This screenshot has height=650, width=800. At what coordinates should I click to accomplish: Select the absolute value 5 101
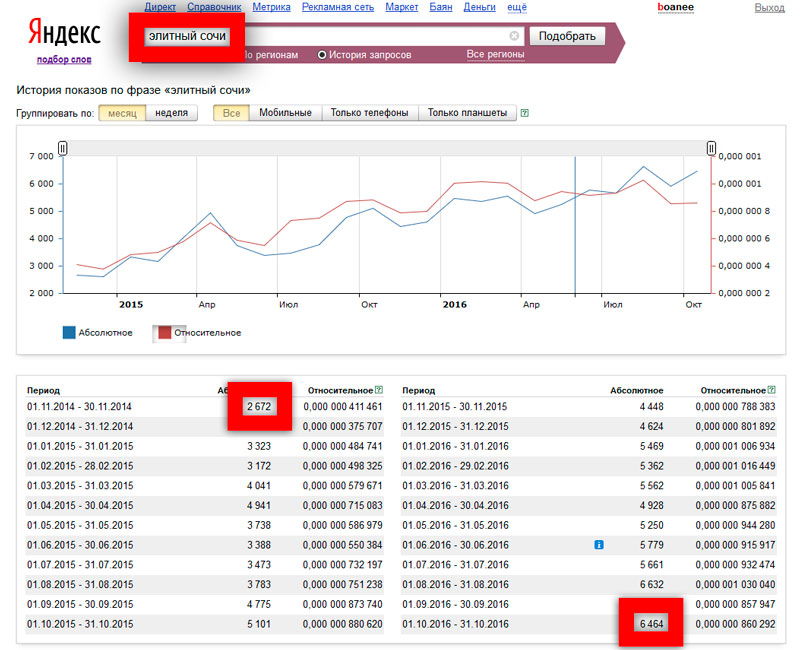coord(259,624)
